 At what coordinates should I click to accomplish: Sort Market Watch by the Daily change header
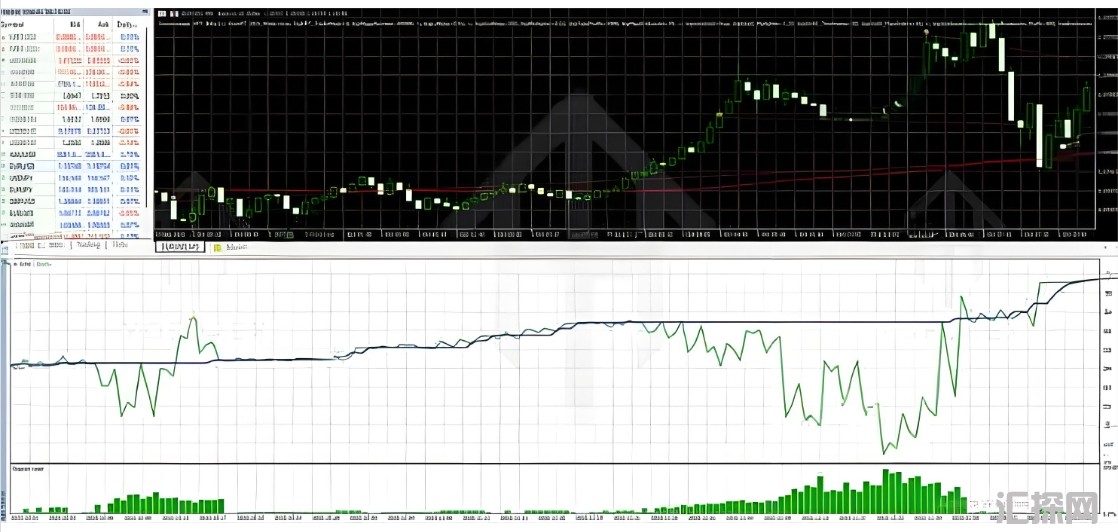click(128, 24)
